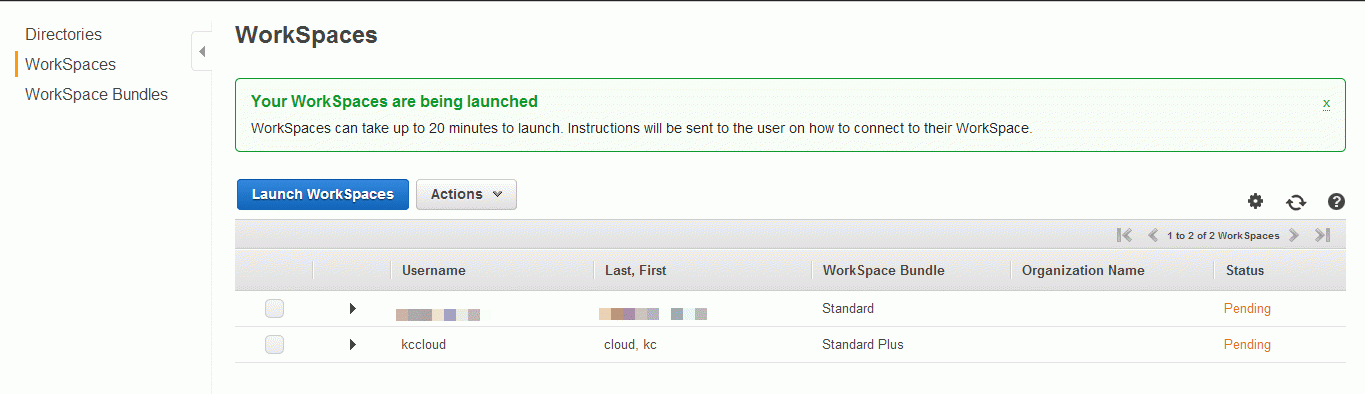Expand details for the Standard bundle row
This screenshot has width=1365, height=394.
(352, 308)
